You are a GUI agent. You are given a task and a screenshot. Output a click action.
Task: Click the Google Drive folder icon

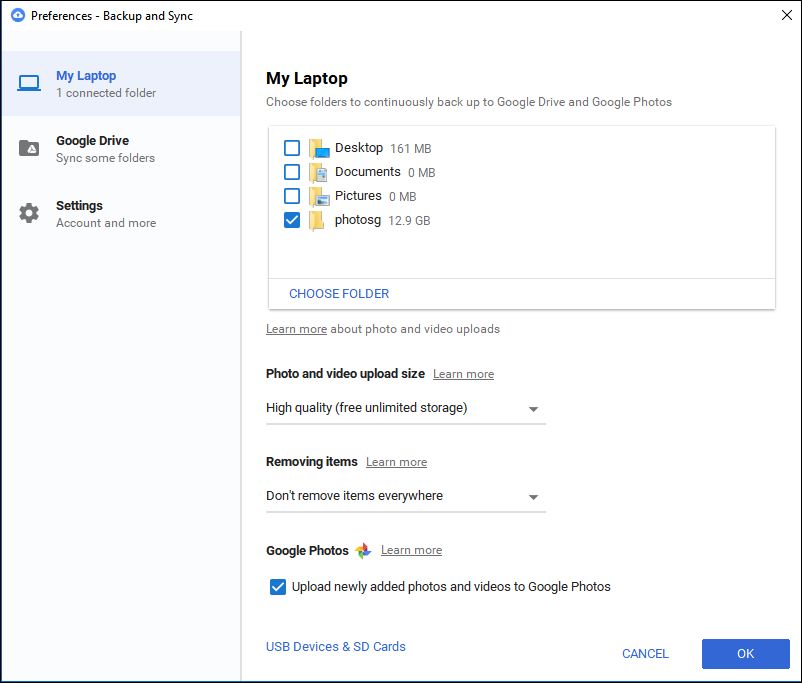(x=29, y=148)
